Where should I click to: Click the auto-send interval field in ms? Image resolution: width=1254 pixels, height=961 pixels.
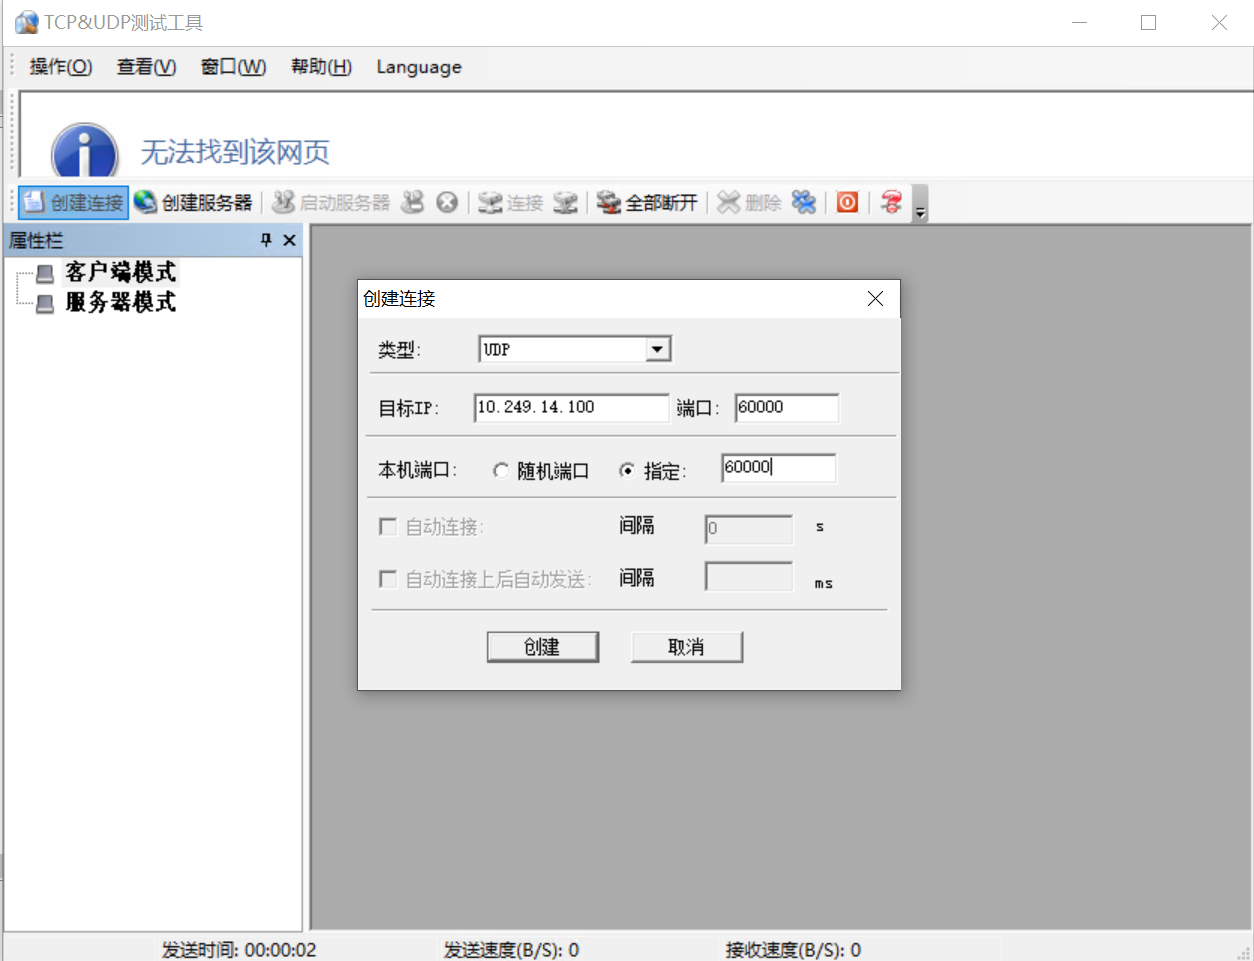748,577
